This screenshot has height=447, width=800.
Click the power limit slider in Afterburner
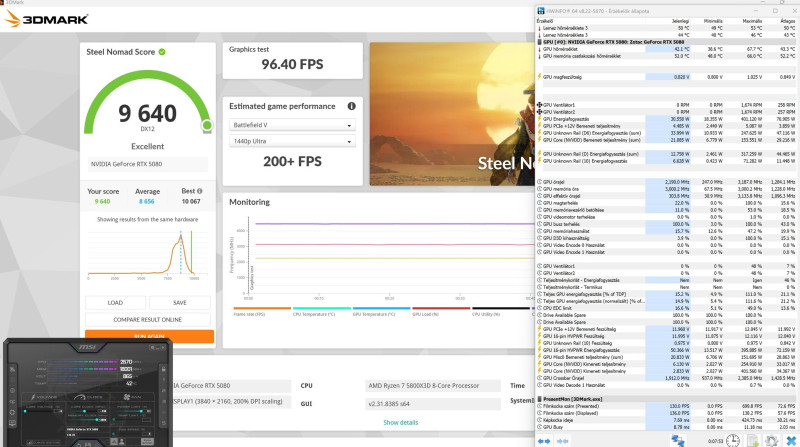coord(130,411)
